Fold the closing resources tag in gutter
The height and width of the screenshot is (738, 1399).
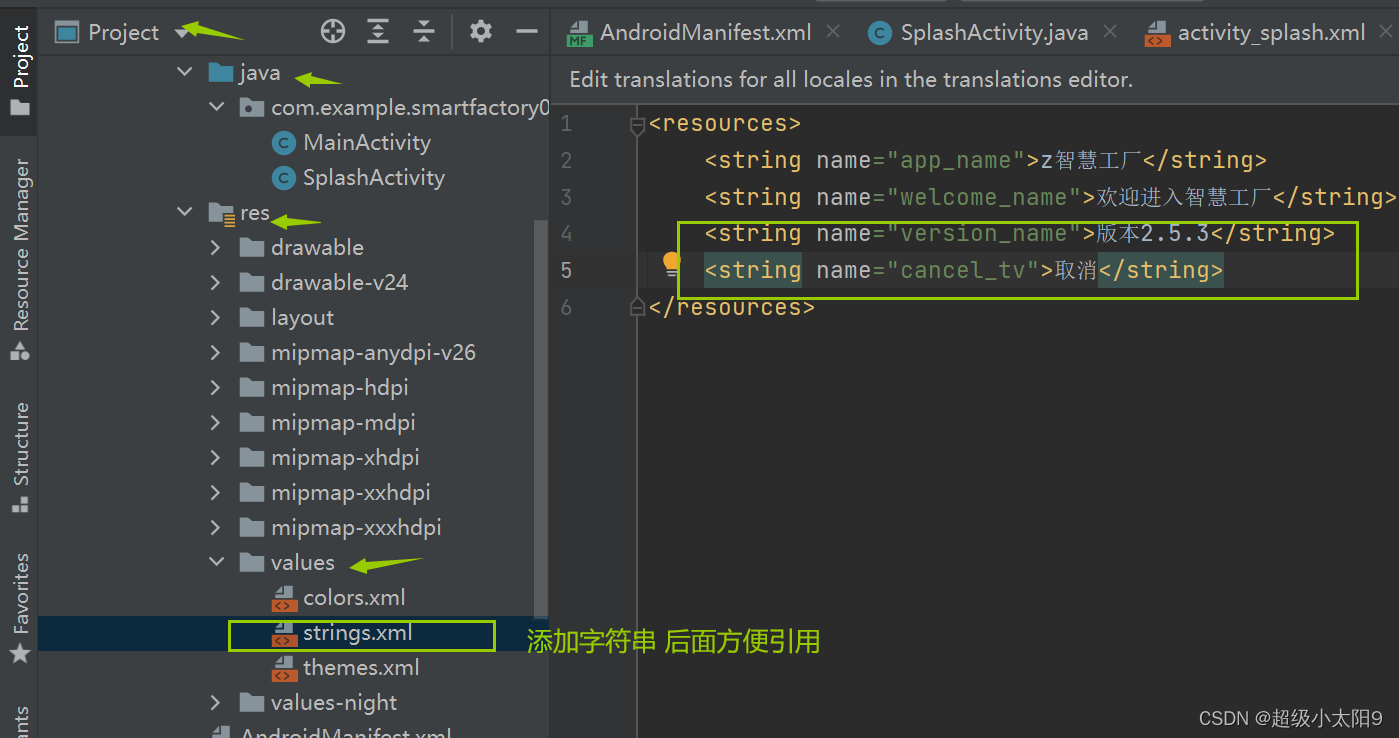[x=637, y=307]
